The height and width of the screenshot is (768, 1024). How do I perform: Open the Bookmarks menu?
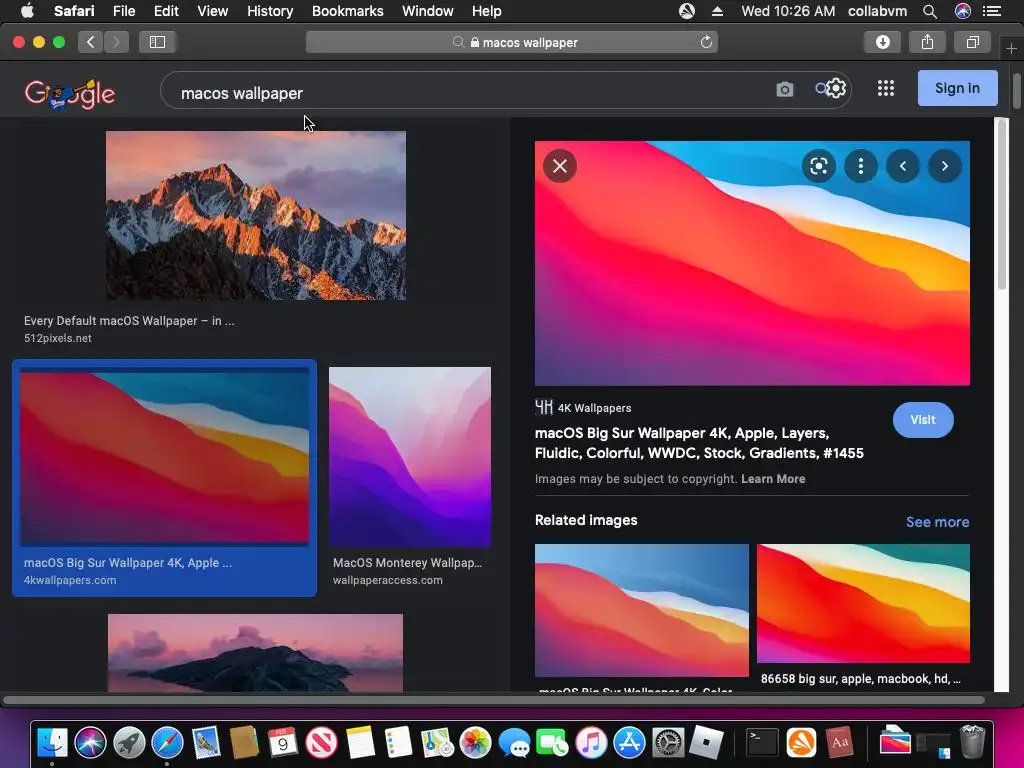click(347, 11)
